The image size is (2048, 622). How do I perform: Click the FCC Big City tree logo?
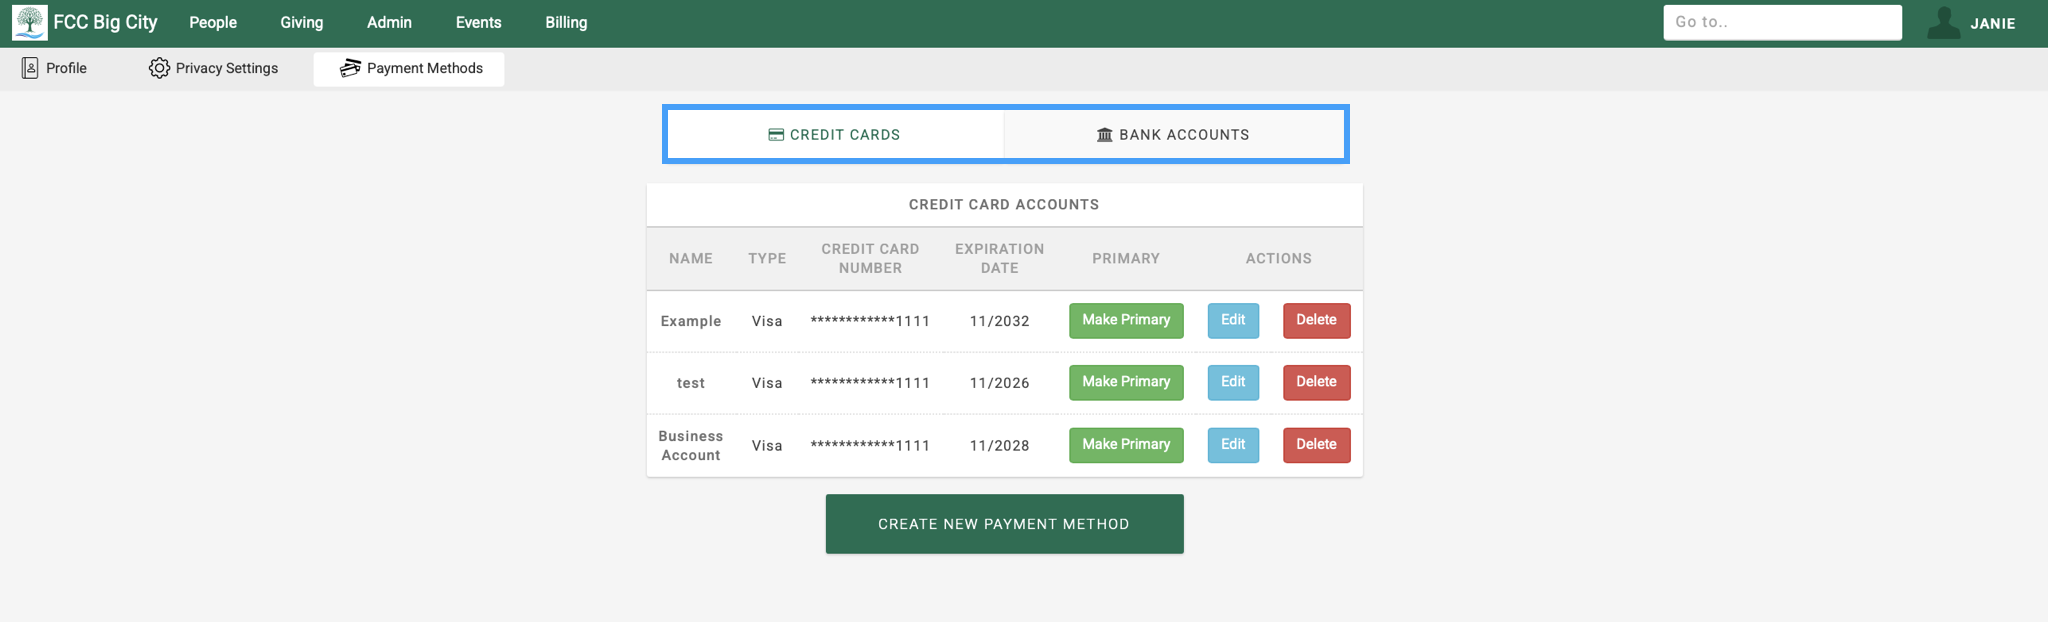[29, 21]
